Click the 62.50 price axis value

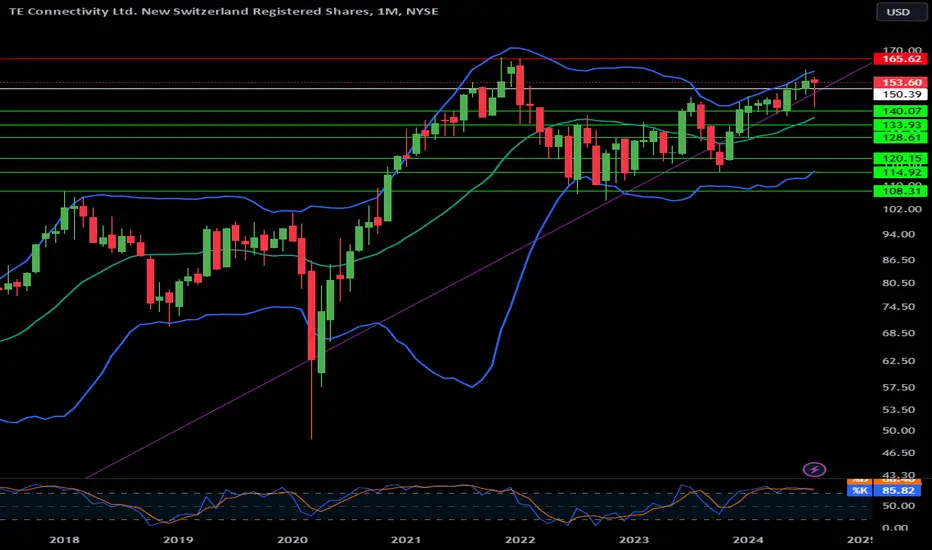898,361
